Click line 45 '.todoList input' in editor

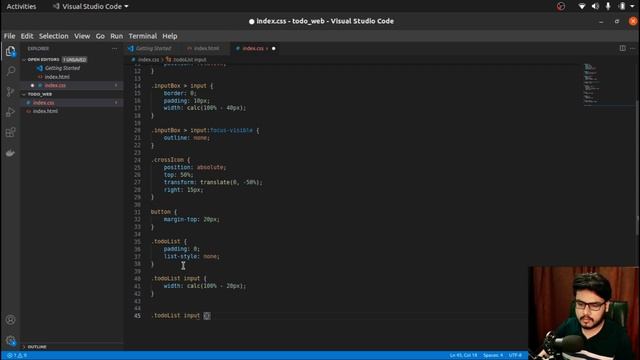[x=176, y=316]
